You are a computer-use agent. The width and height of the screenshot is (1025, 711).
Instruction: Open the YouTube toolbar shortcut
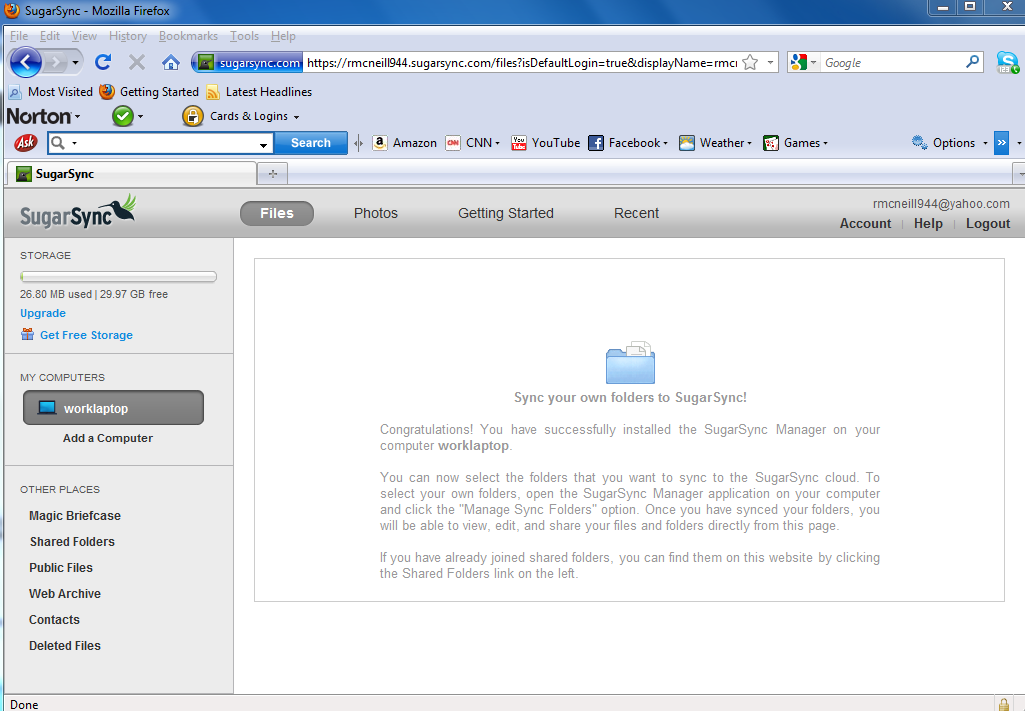tap(546, 143)
